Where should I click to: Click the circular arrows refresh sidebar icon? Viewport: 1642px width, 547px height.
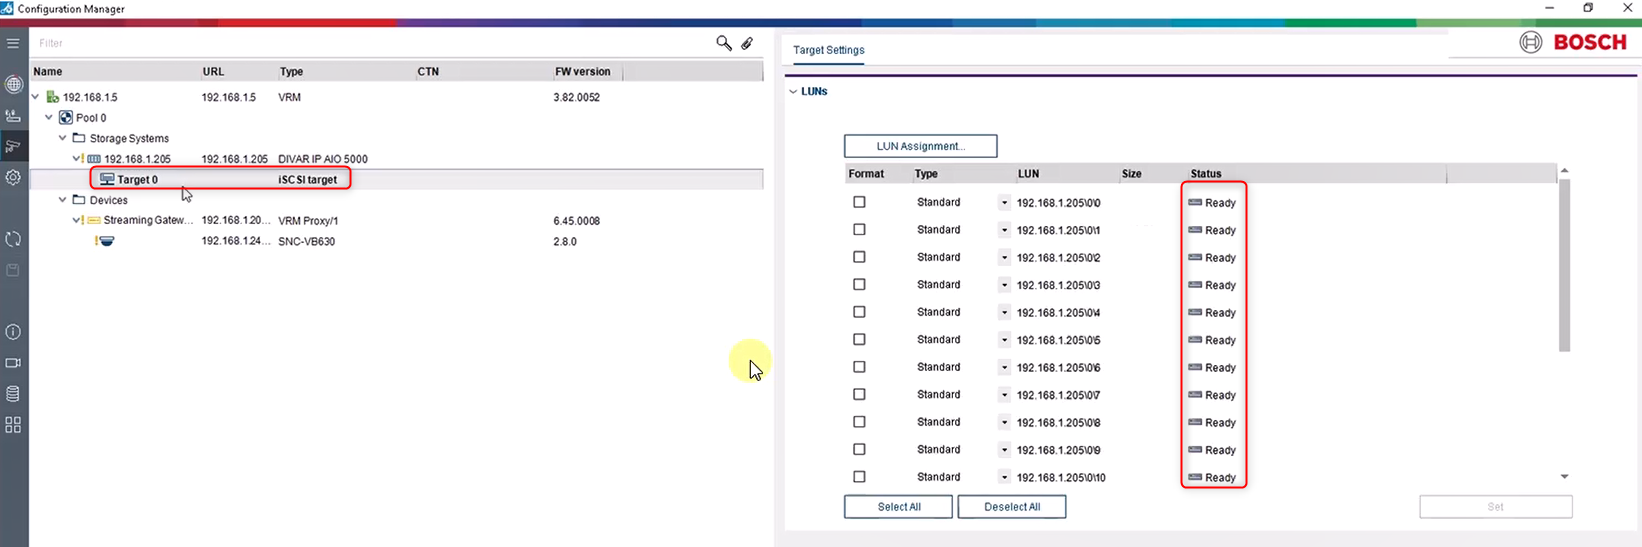point(13,239)
